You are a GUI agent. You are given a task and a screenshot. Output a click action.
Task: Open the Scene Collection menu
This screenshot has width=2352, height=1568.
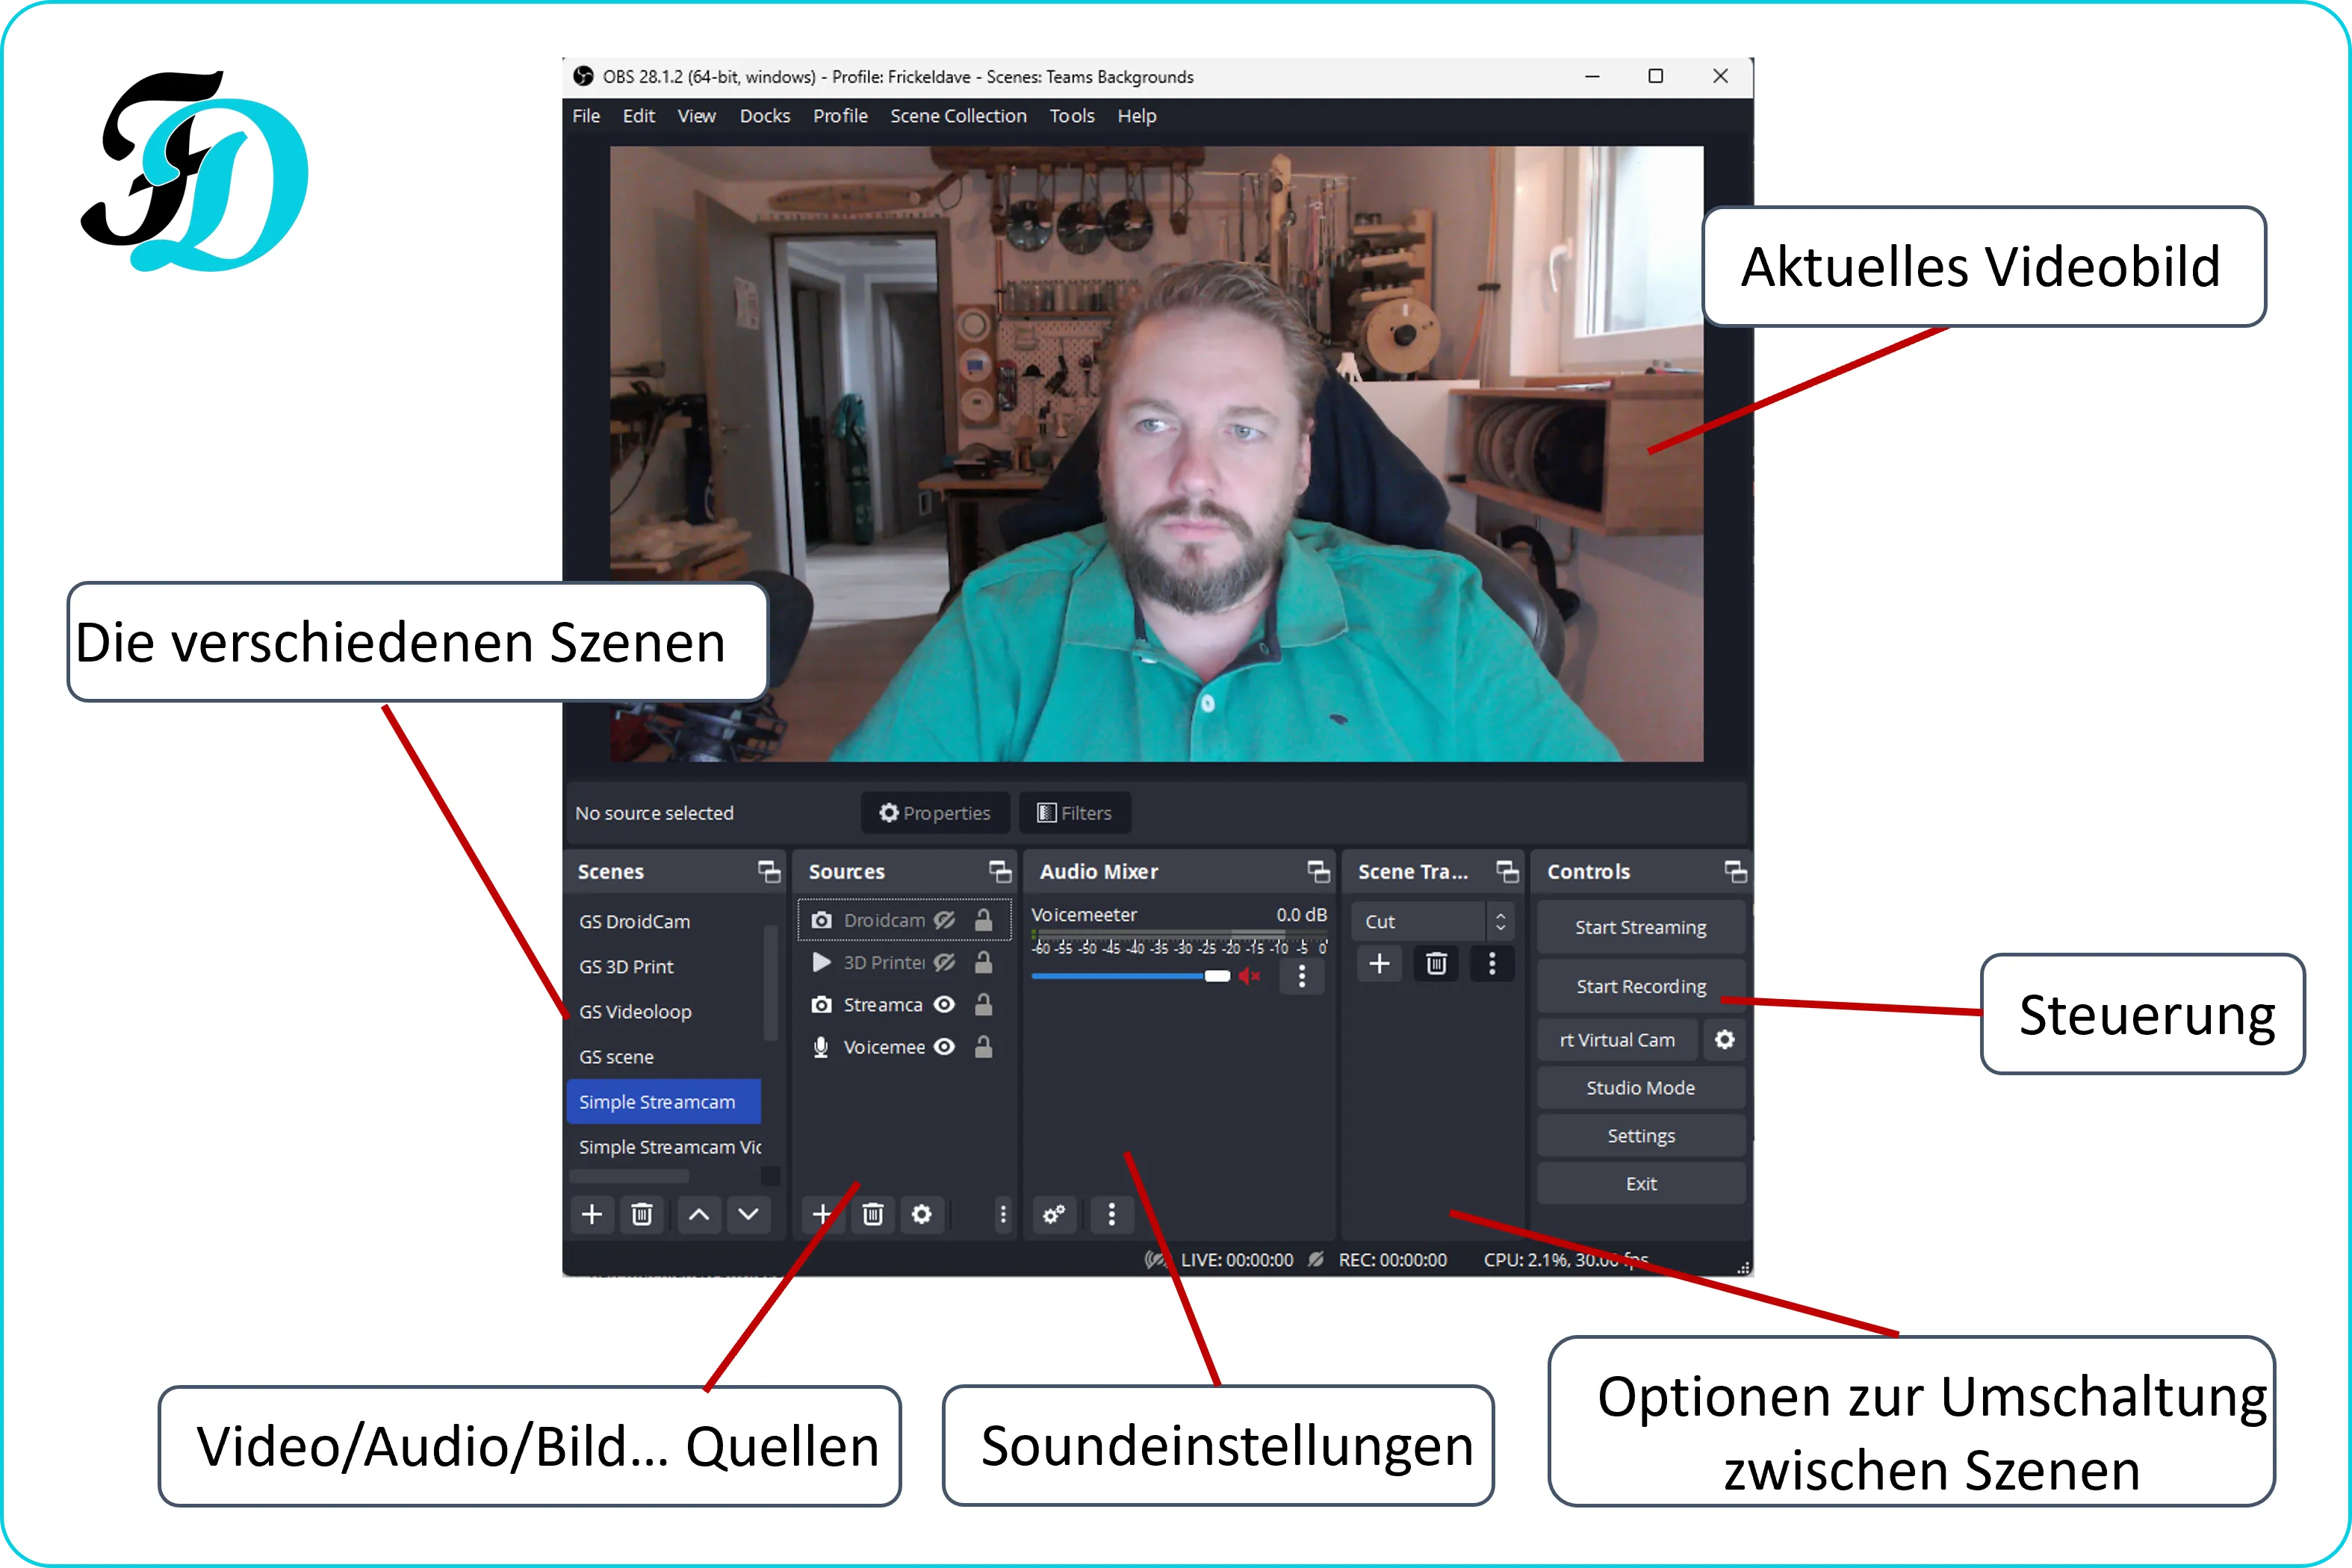click(x=958, y=116)
